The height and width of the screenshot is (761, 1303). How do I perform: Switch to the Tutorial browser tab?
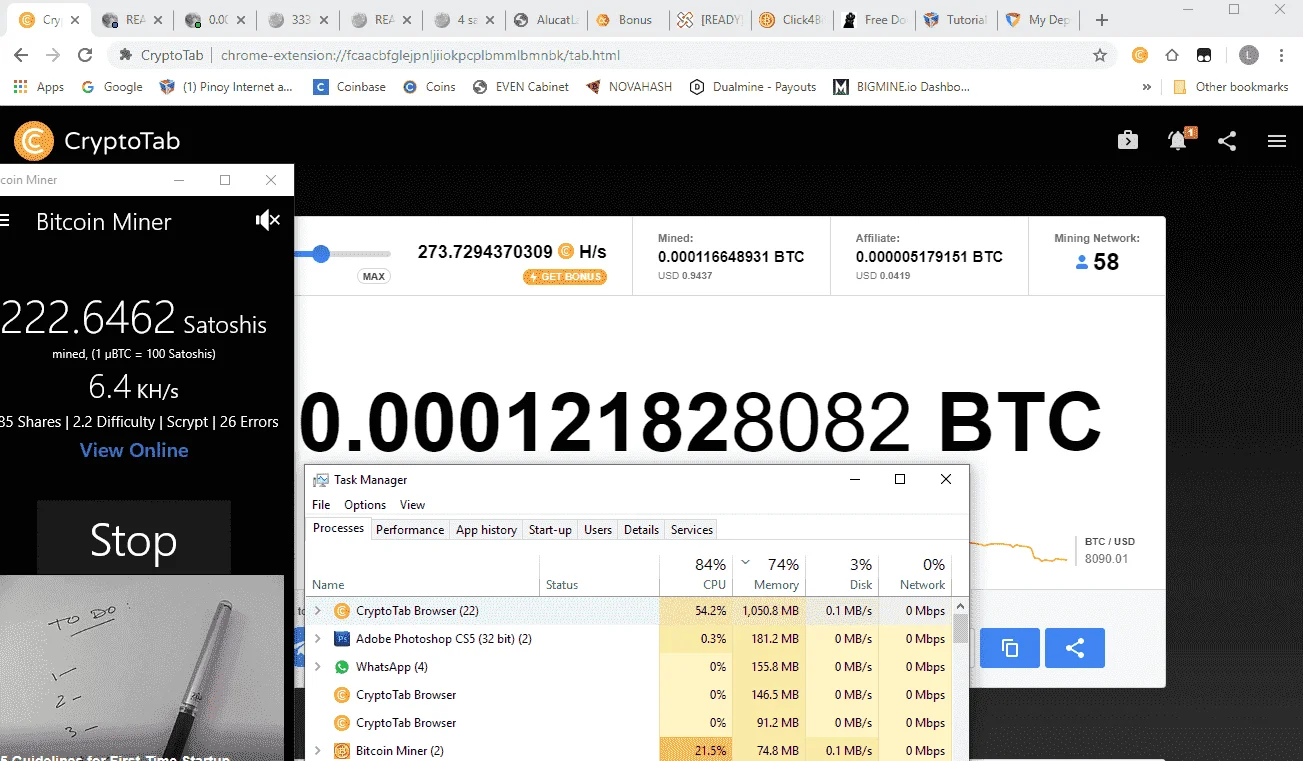(x=955, y=20)
